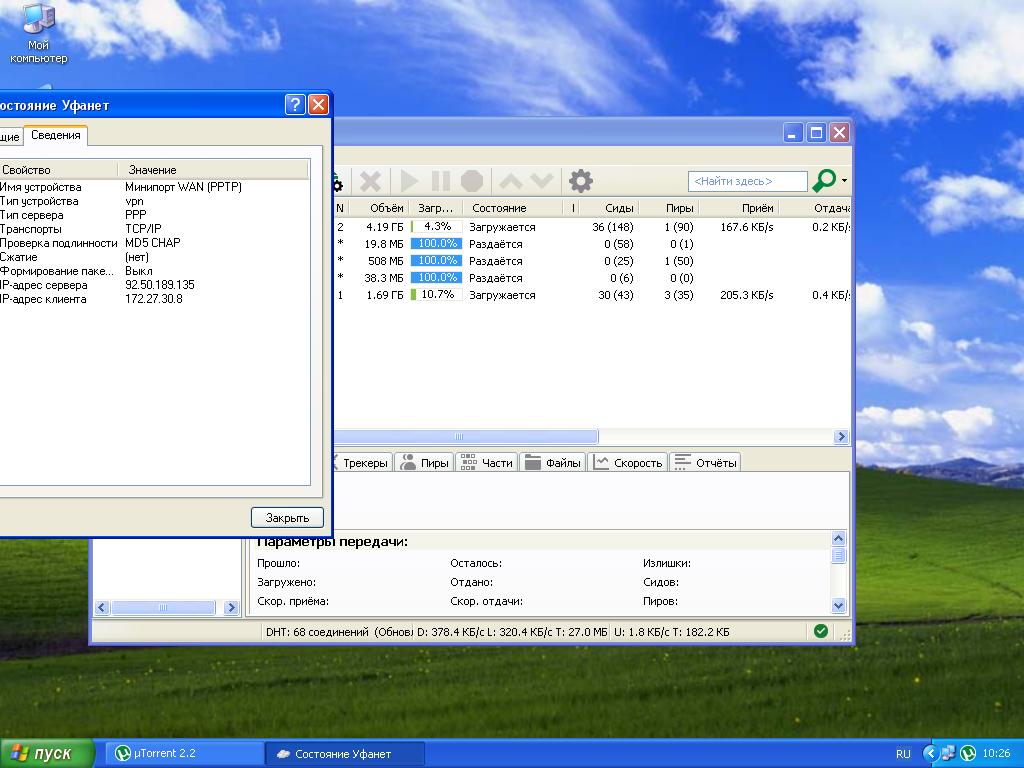The image size is (1024, 768).
Task: Open the Файлы tab
Action: [552, 462]
